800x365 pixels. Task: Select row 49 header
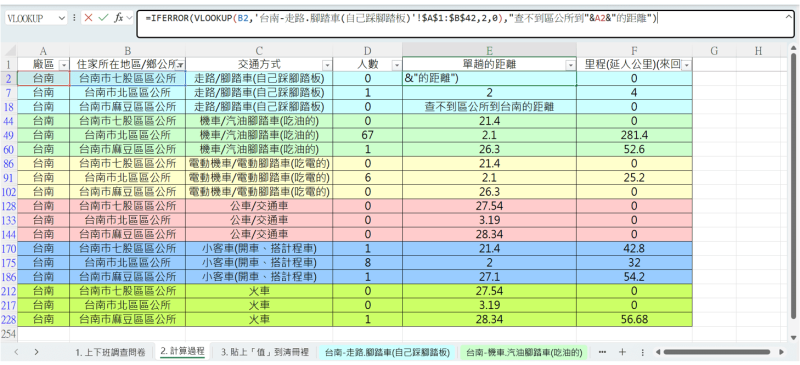tap(9, 135)
